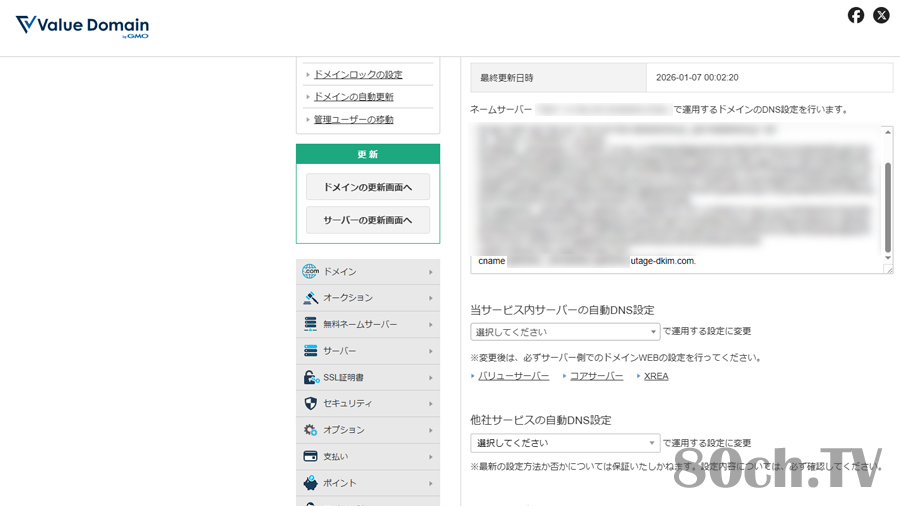Follow the バリューサーバー link
The width and height of the screenshot is (900, 506).
pos(514,376)
